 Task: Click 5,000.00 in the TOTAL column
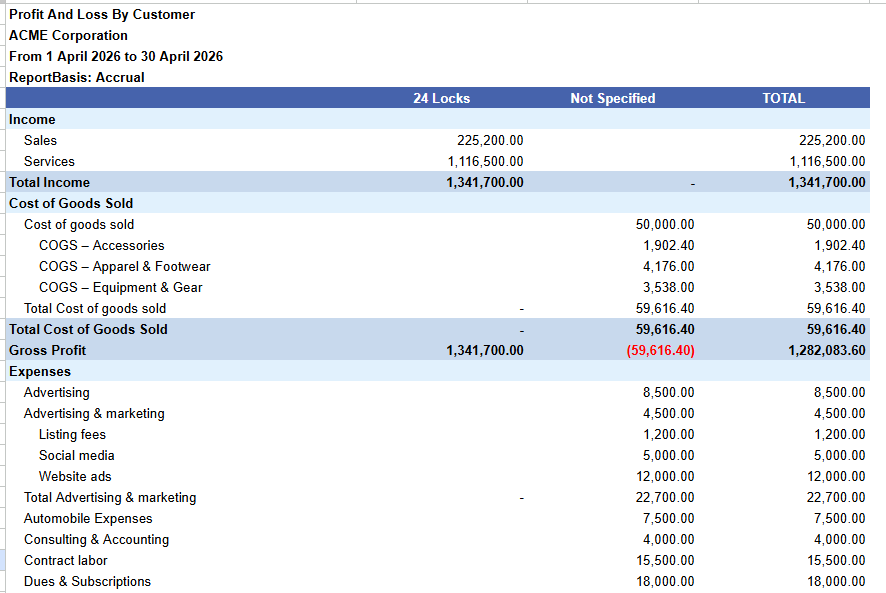tap(839, 455)
